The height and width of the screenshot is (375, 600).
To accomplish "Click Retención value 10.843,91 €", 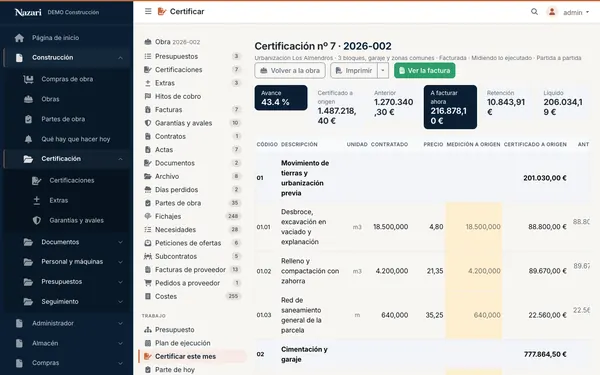I will click(506, 107).
